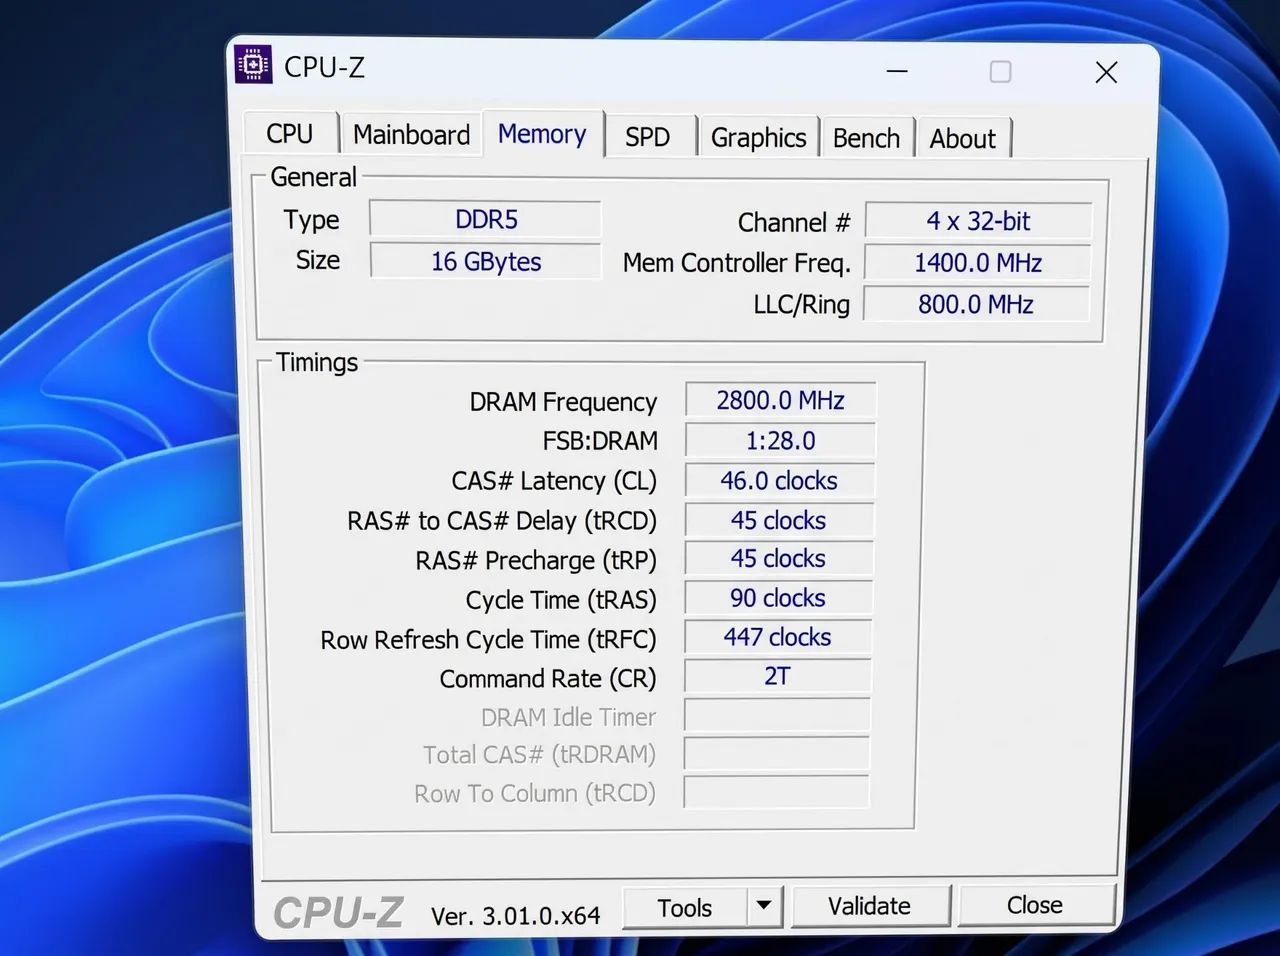Screen dimensions: 1280x956
Task: Select the 46.0 clocks CAS latency value
Action: pyautogui.click(x=779, y=480)
